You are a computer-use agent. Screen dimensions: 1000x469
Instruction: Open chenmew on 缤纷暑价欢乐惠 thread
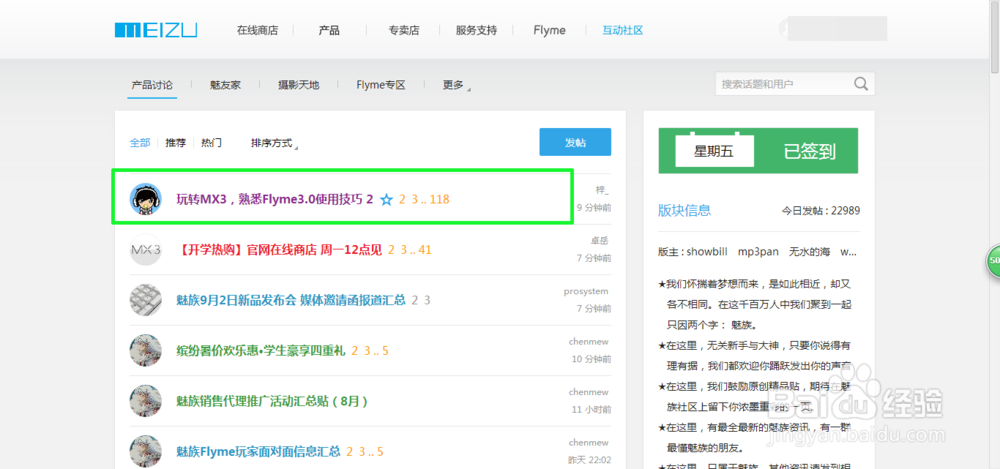click(x=589, y=341)
